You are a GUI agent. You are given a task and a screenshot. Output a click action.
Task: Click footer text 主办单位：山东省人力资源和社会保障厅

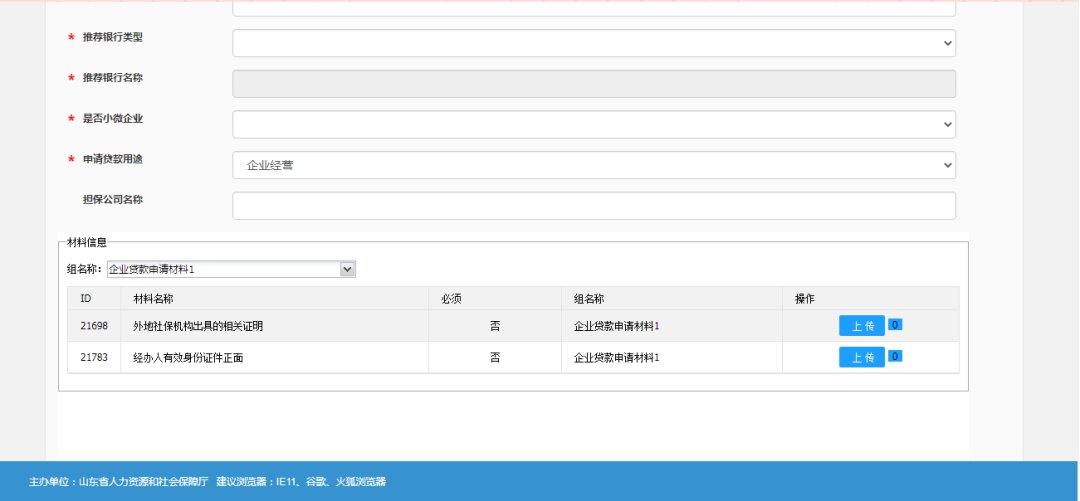(x=118, y=482)
